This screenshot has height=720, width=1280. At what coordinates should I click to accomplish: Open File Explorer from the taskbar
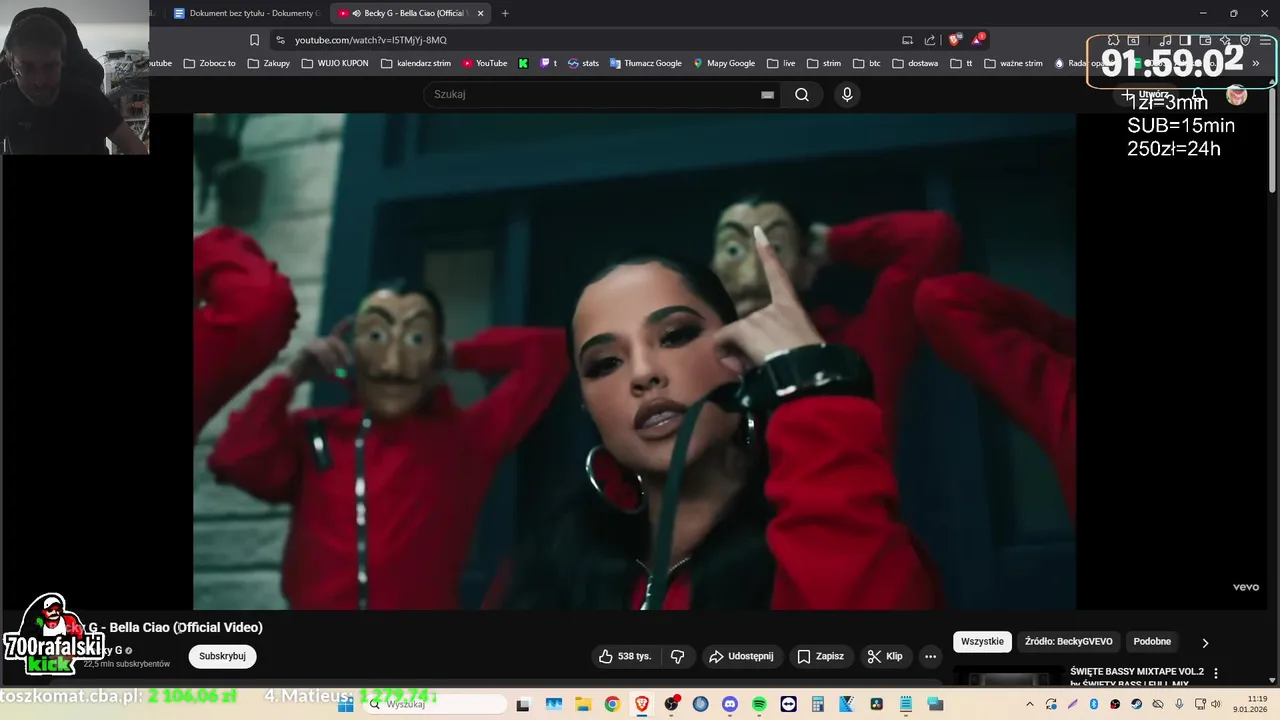583,704
